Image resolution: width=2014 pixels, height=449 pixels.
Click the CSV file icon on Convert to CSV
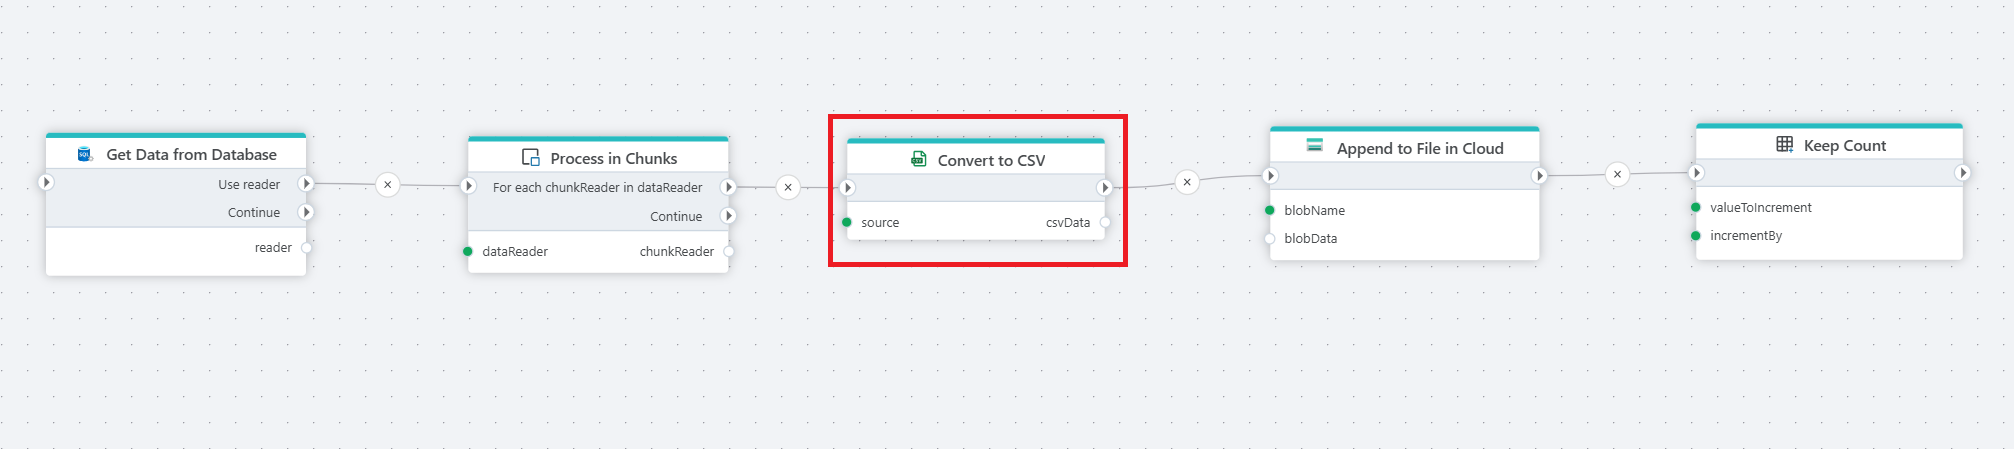coord(918,160)
